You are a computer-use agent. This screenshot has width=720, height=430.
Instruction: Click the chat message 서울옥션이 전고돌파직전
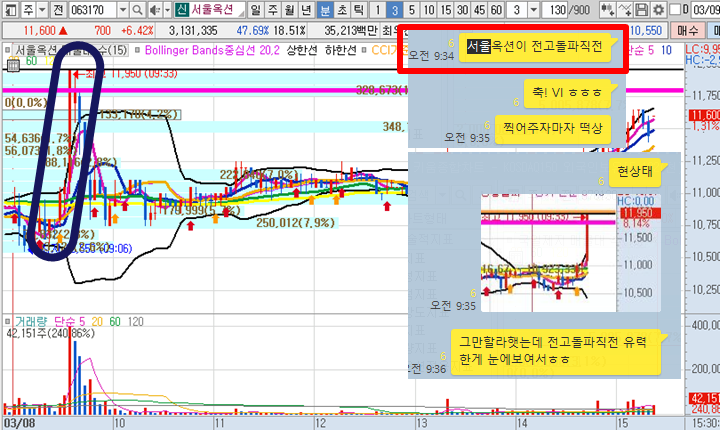click(x=534, y=46)
